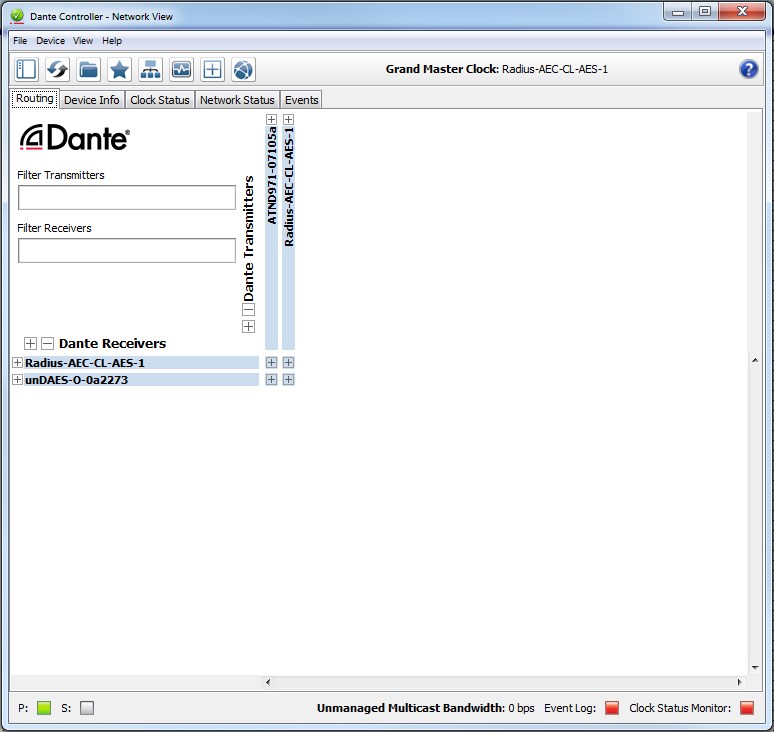Switch to the Events tab
This screenshot has height=732, width=774.
point(301,100)
